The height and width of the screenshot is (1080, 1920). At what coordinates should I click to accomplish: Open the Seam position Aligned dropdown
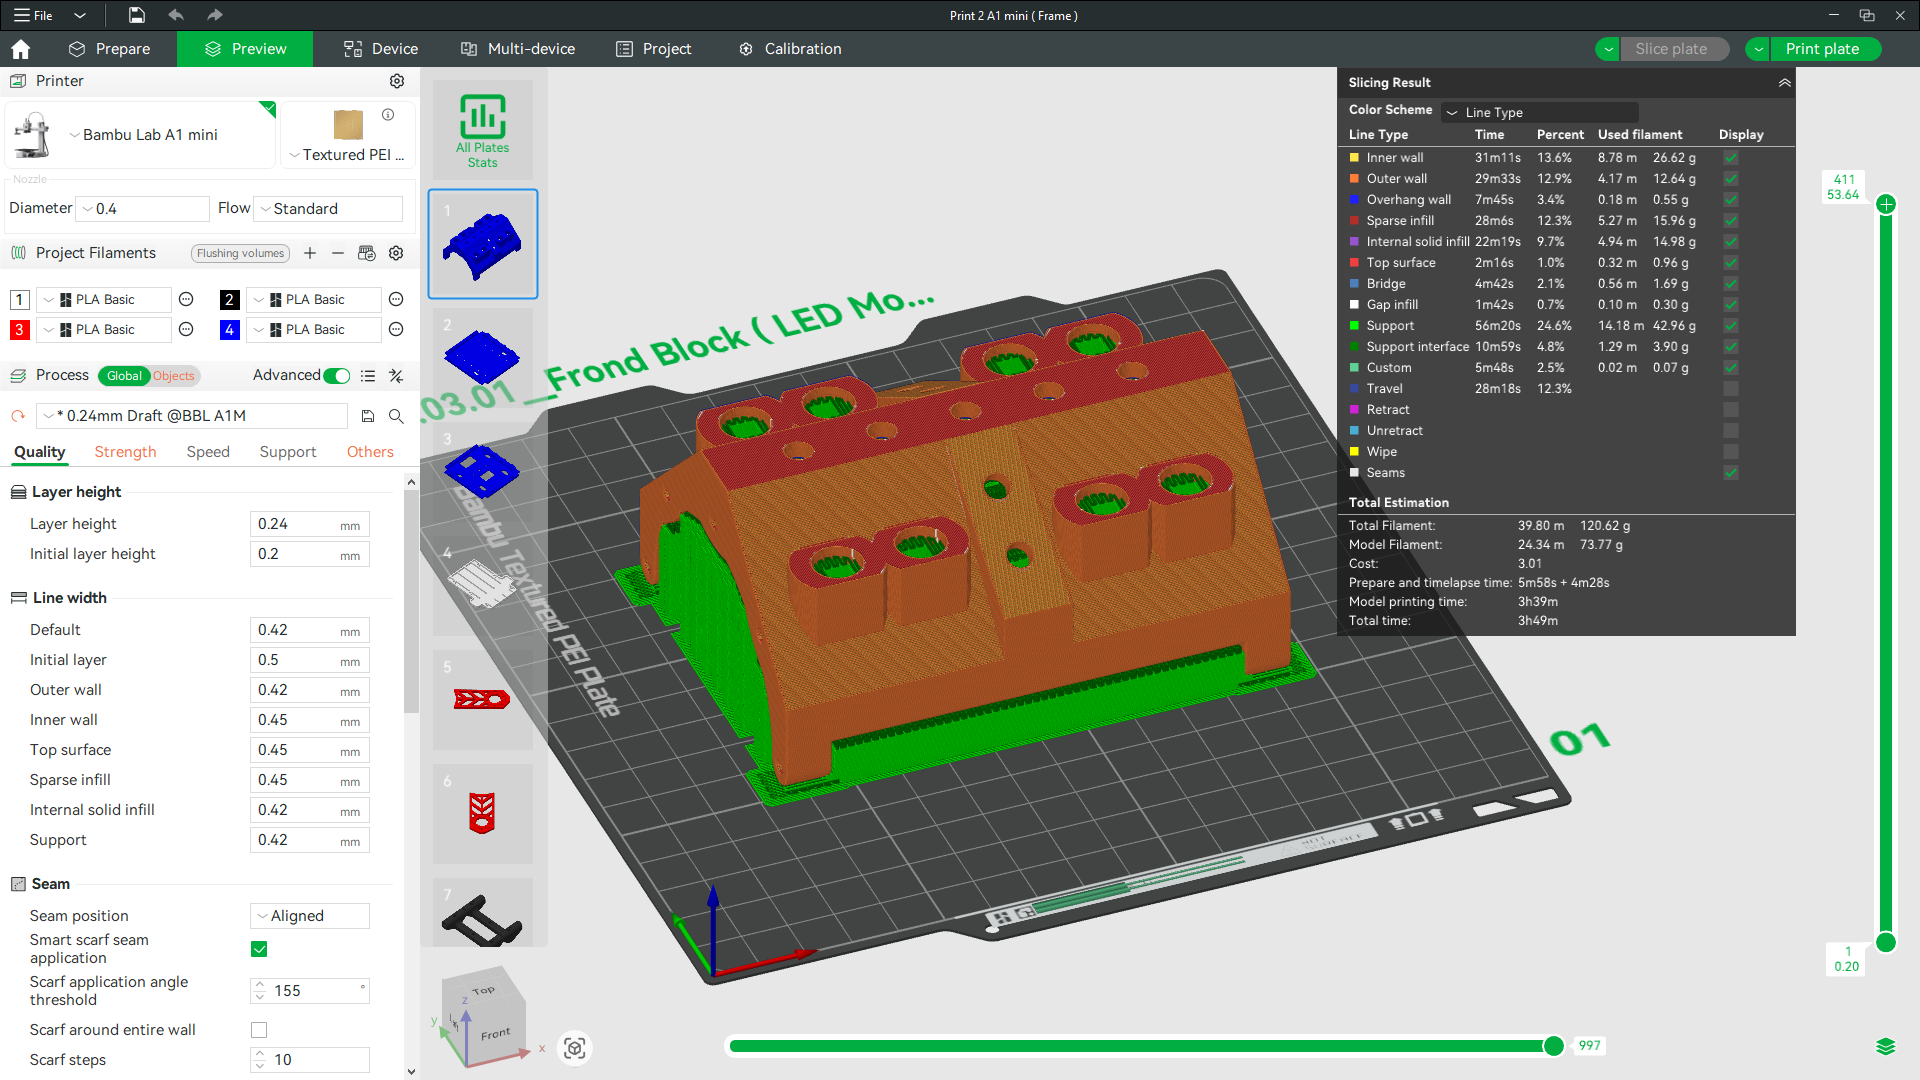(310, 916)
